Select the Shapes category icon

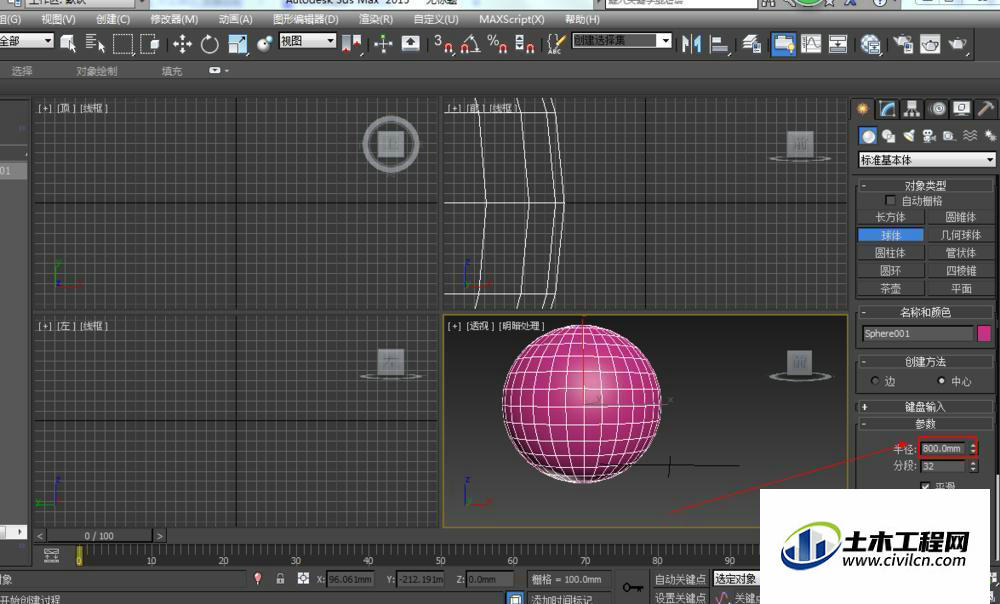coord(888,136)
